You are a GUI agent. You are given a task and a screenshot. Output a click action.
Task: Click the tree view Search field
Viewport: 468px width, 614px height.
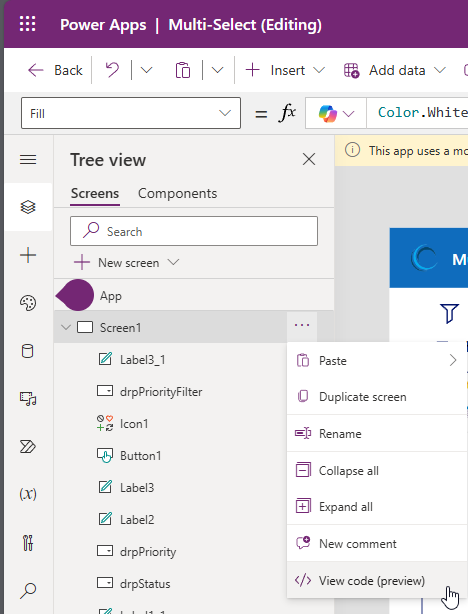(x=194, y=231)
